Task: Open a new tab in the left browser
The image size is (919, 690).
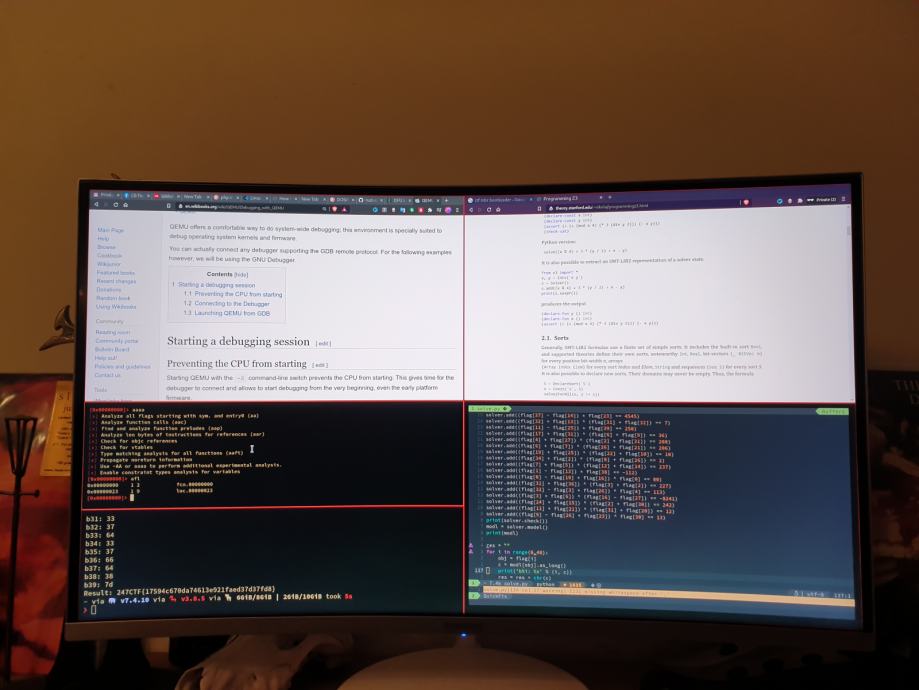Action: point(446,200)
